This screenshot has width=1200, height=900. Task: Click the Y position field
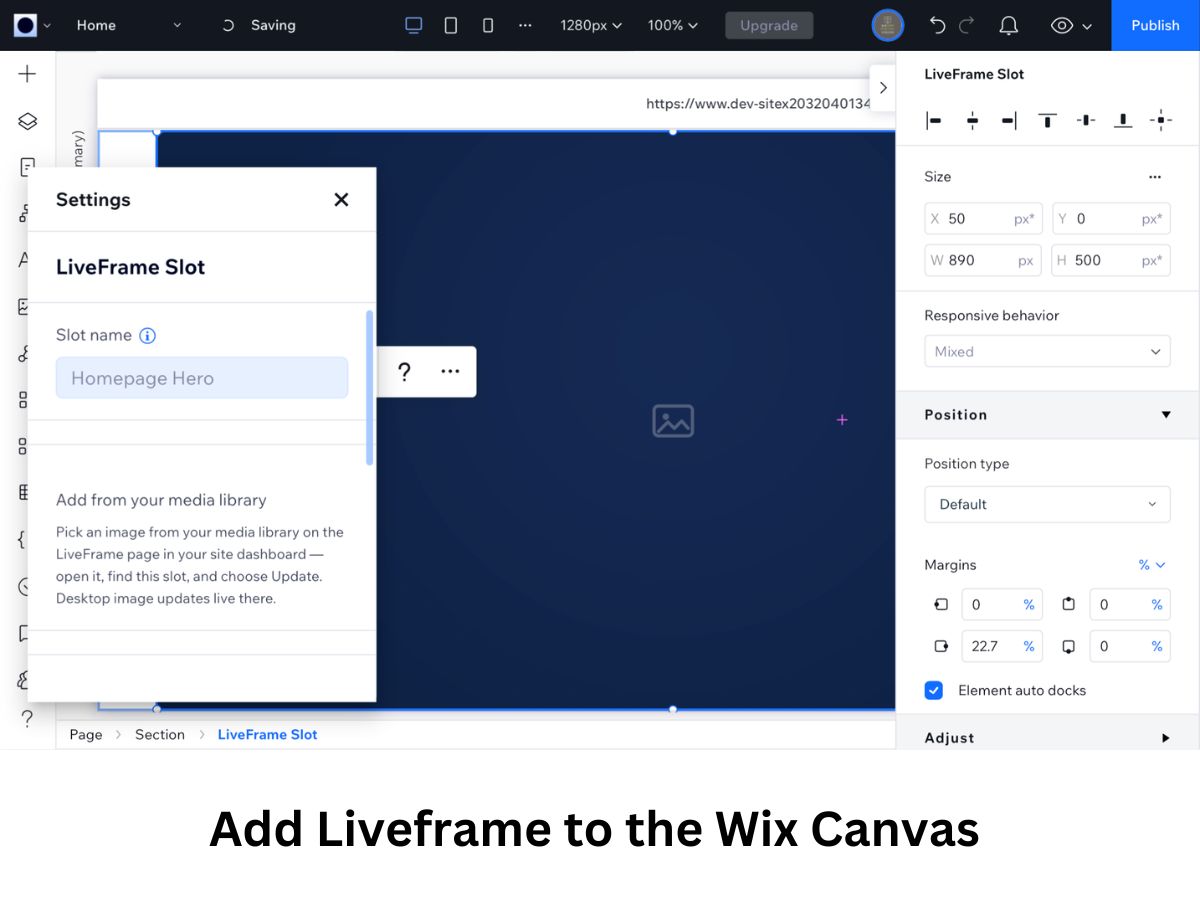(1111, 218)
